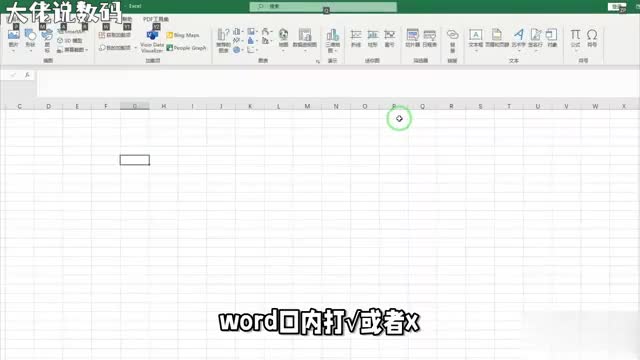Screen dimensions: 640x360
Task: Click Get Add-ins
Action: [x=115, y=35]
